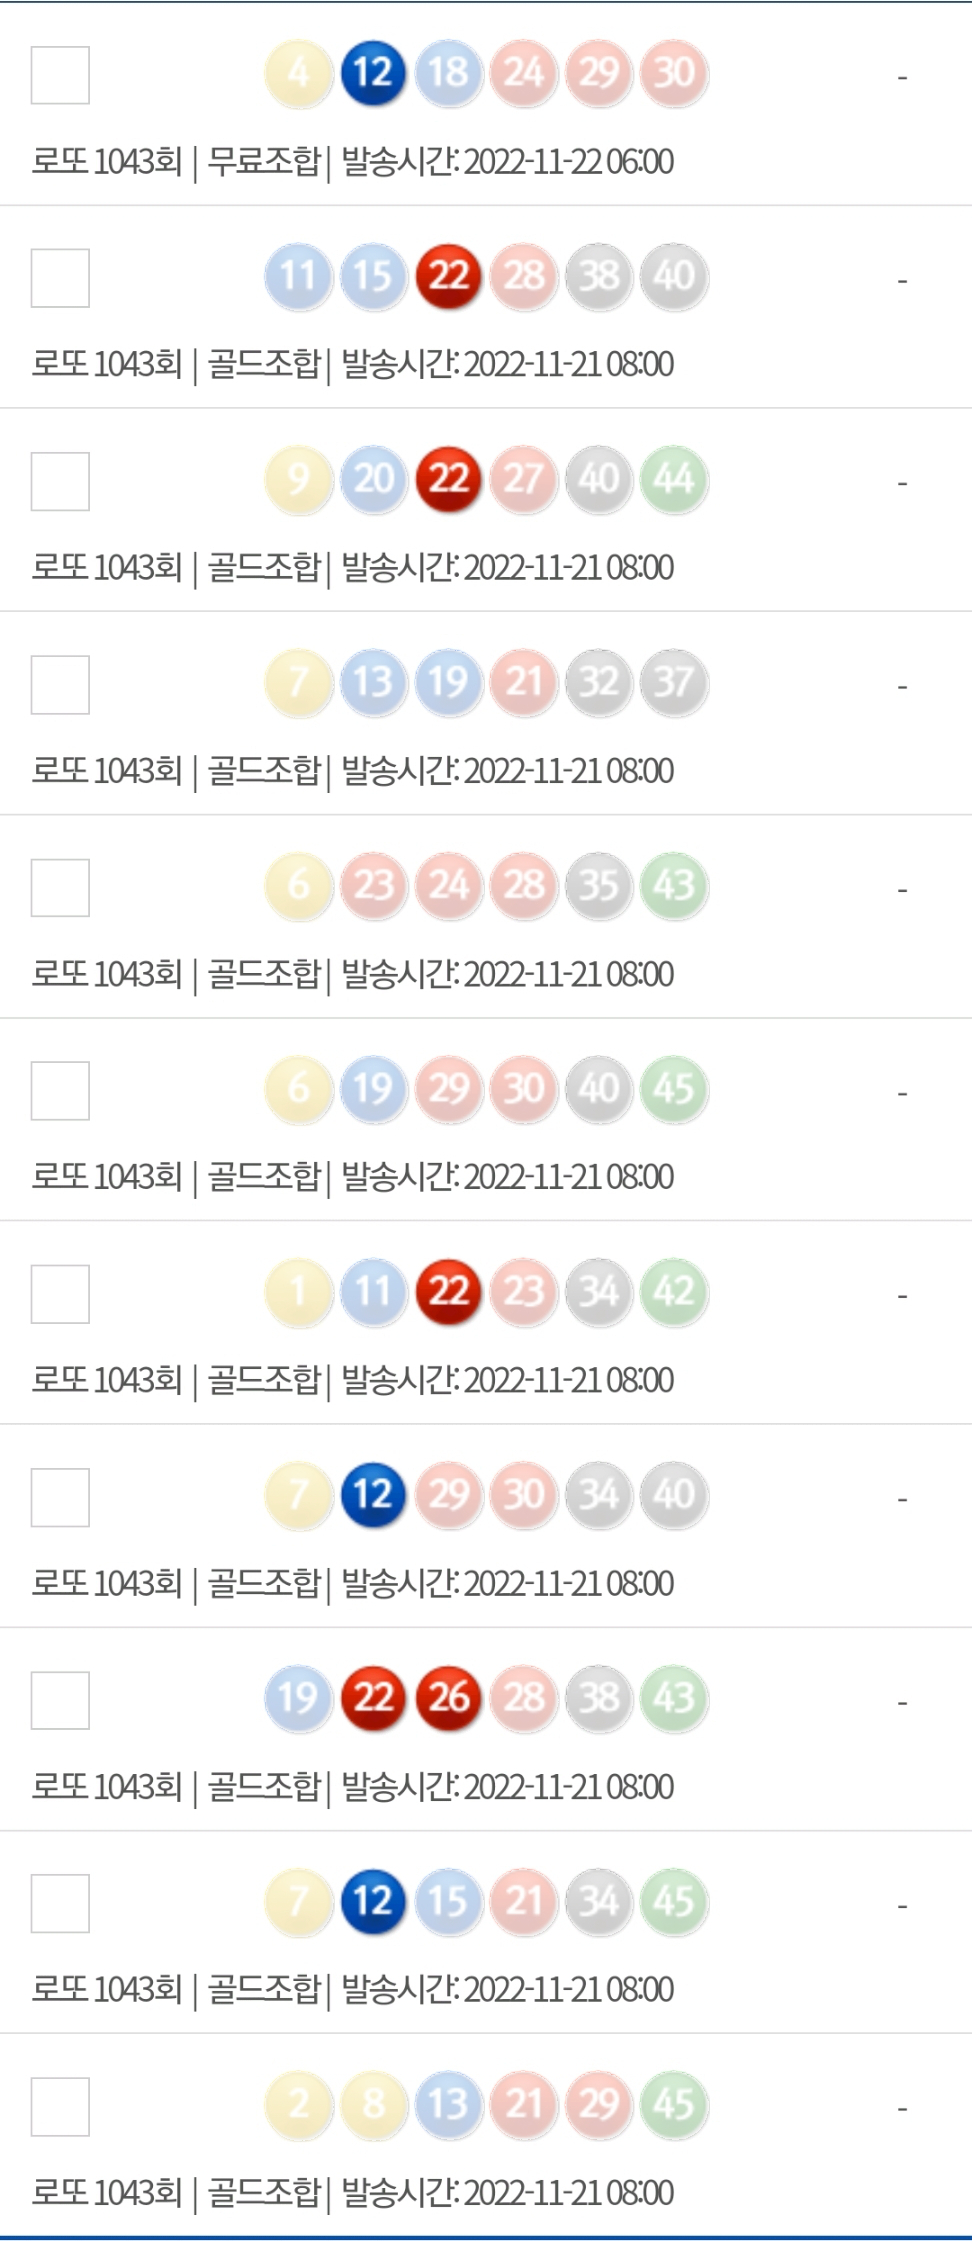Click the yellow number 4 ball
The image size is (972, 2241).
298,73
